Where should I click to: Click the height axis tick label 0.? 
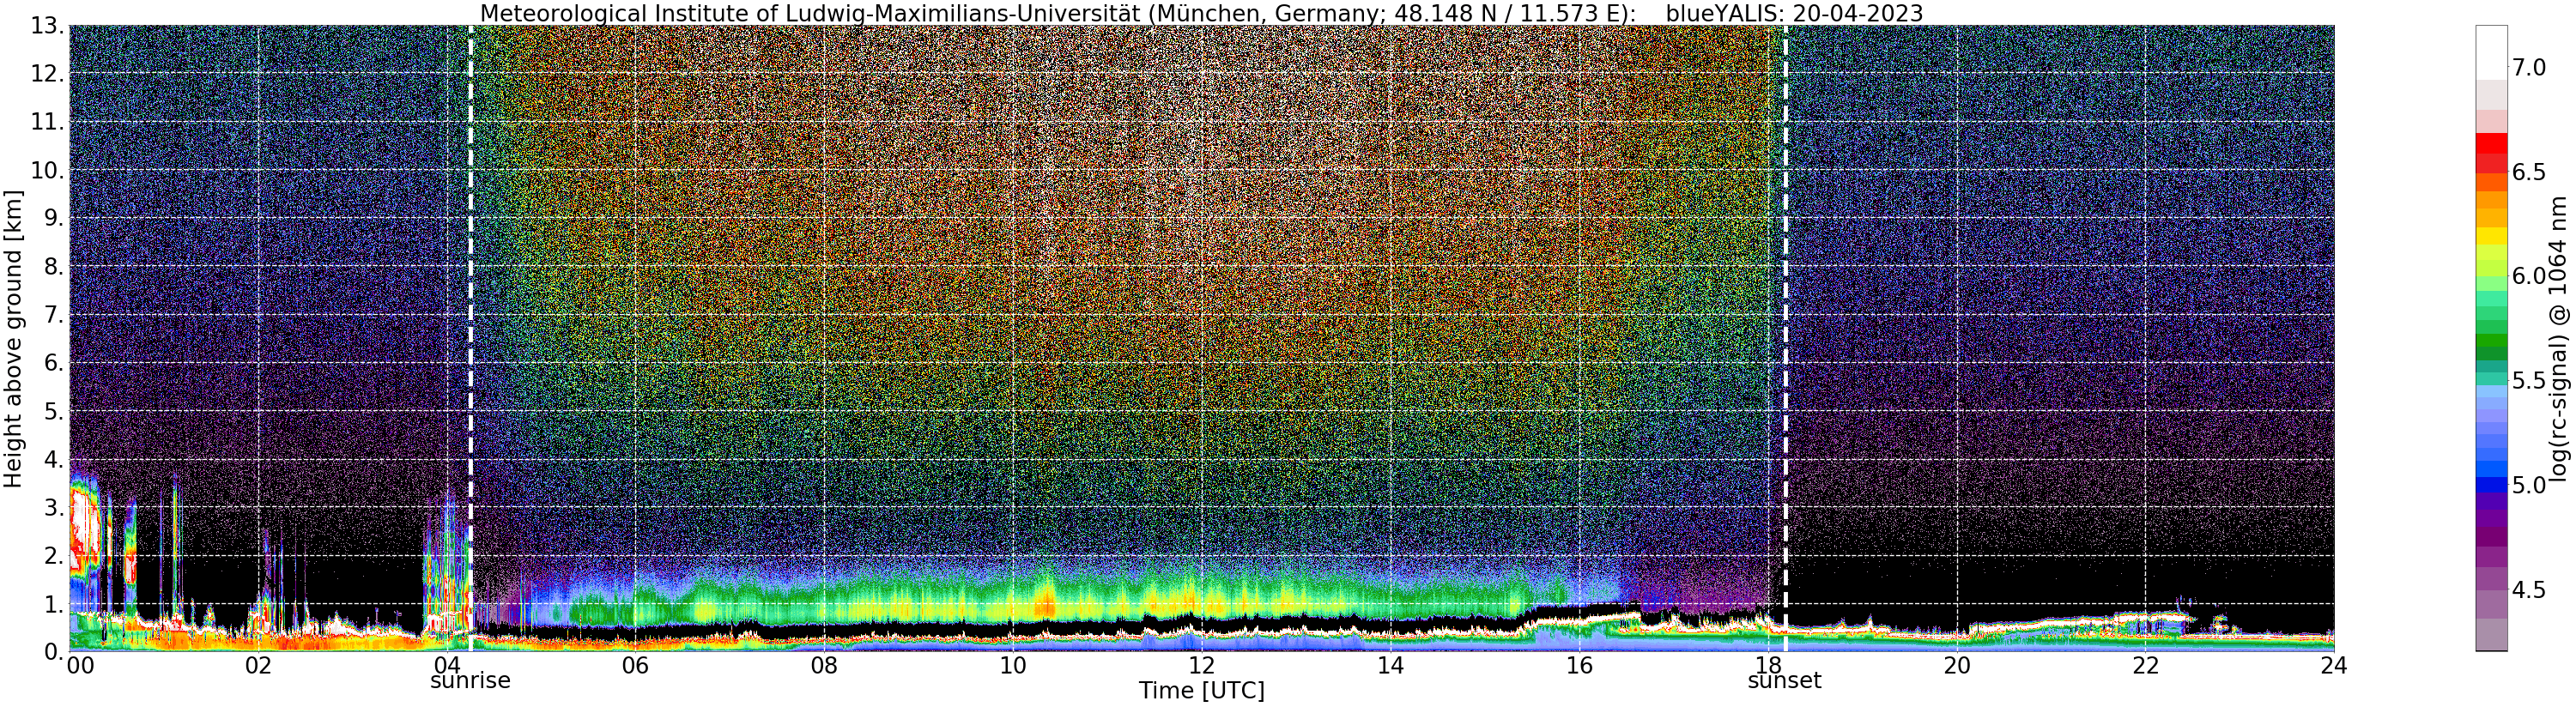54,651
